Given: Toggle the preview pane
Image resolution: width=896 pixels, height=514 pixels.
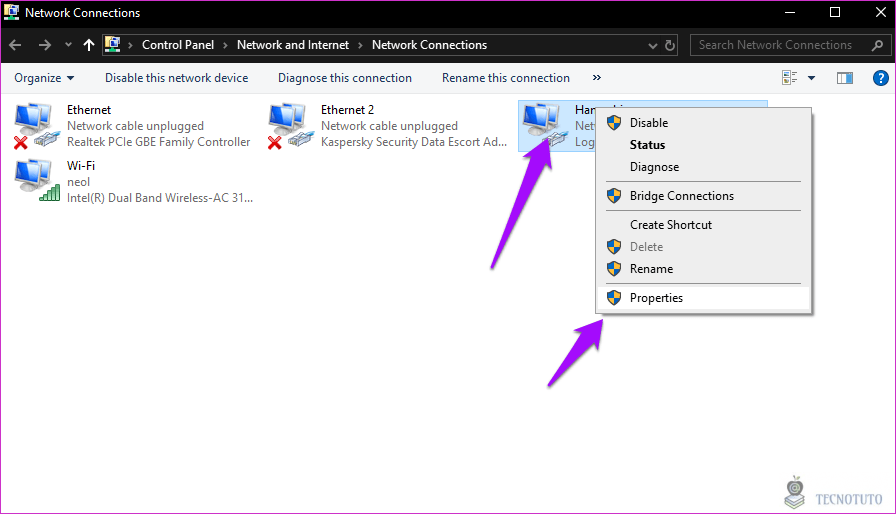Looking at the screenshot, I should pyautogui.click(x=845, y=78).
